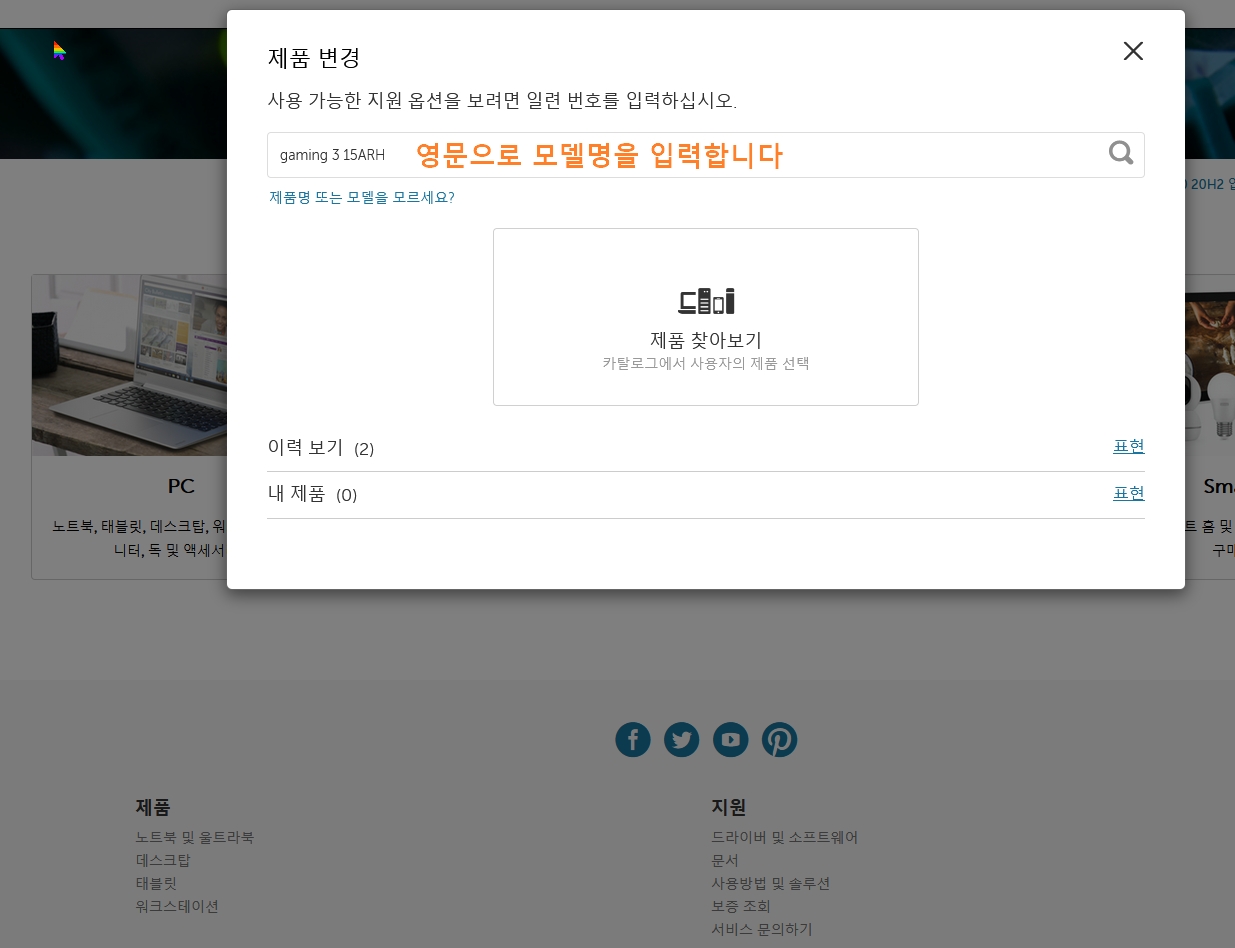Open the 워크스테이션 link
The width and height of the screenshot is (1235, 948).
[176, 906]
